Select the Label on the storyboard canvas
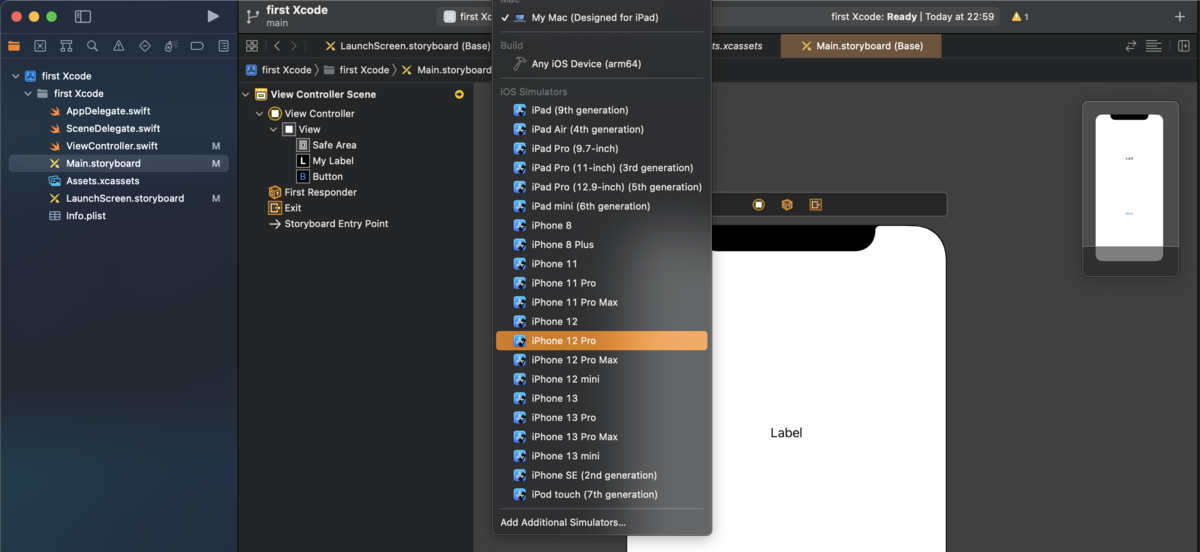The height and width of the screenshot is (552, 1200). tap(786, 433)
